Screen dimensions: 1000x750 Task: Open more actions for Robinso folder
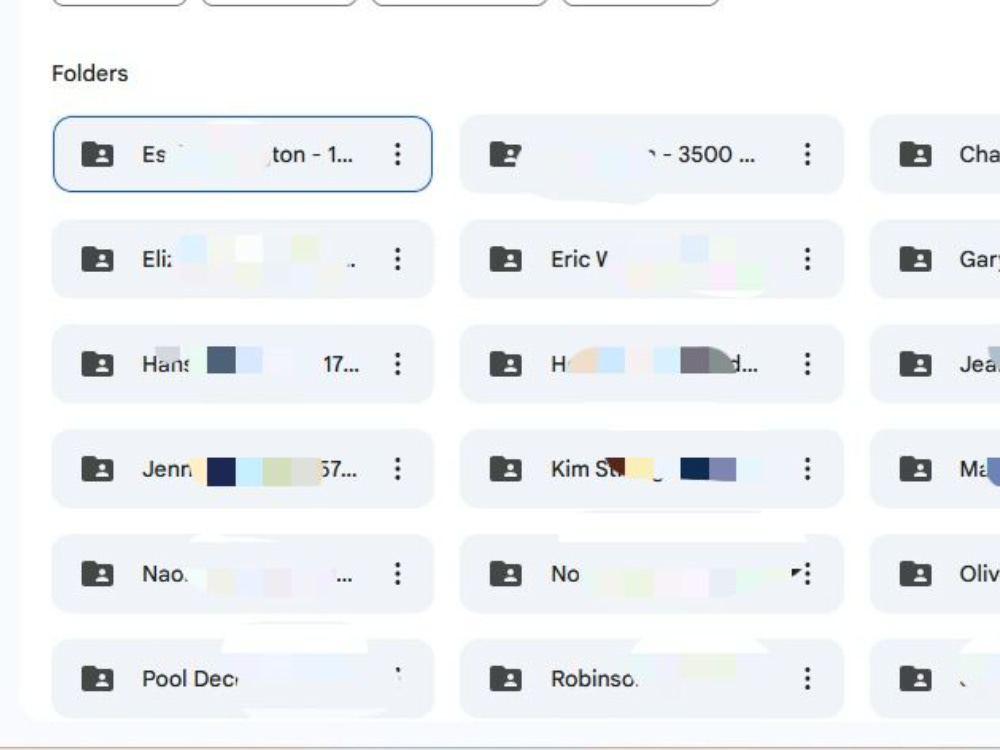tap(807, 679)
